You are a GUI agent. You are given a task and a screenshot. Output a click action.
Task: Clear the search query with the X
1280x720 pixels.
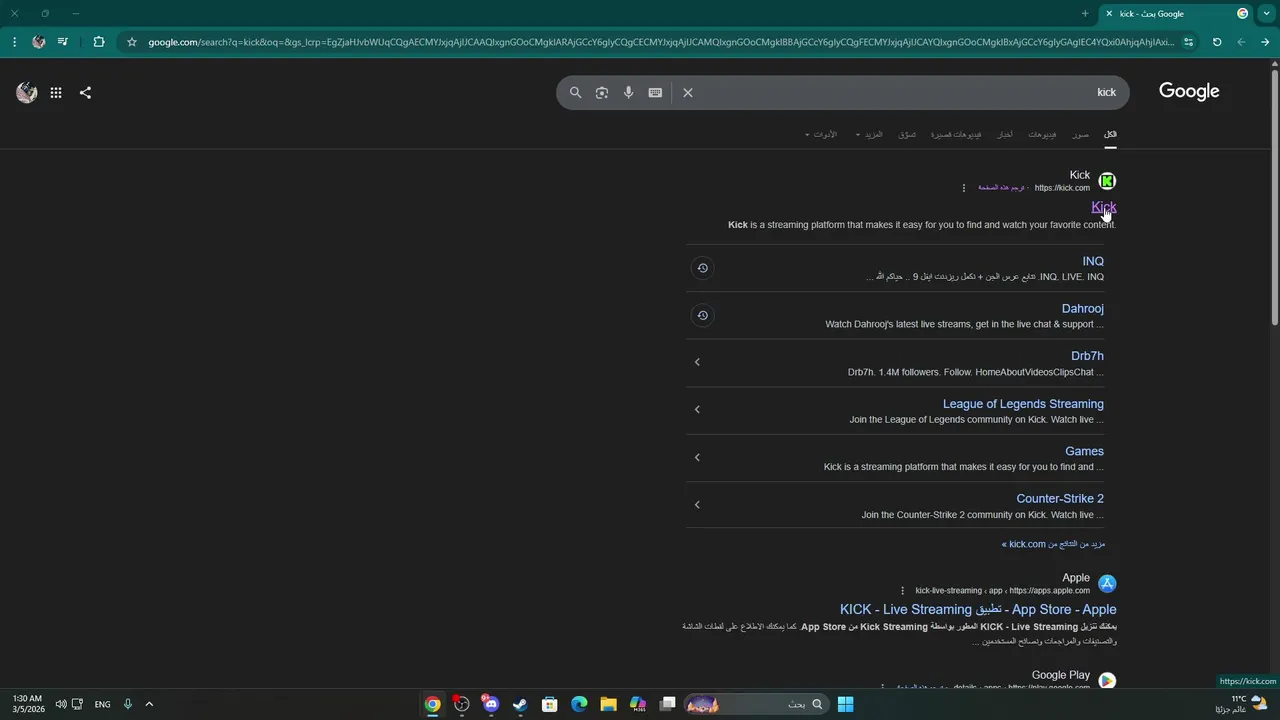[688, 92]
